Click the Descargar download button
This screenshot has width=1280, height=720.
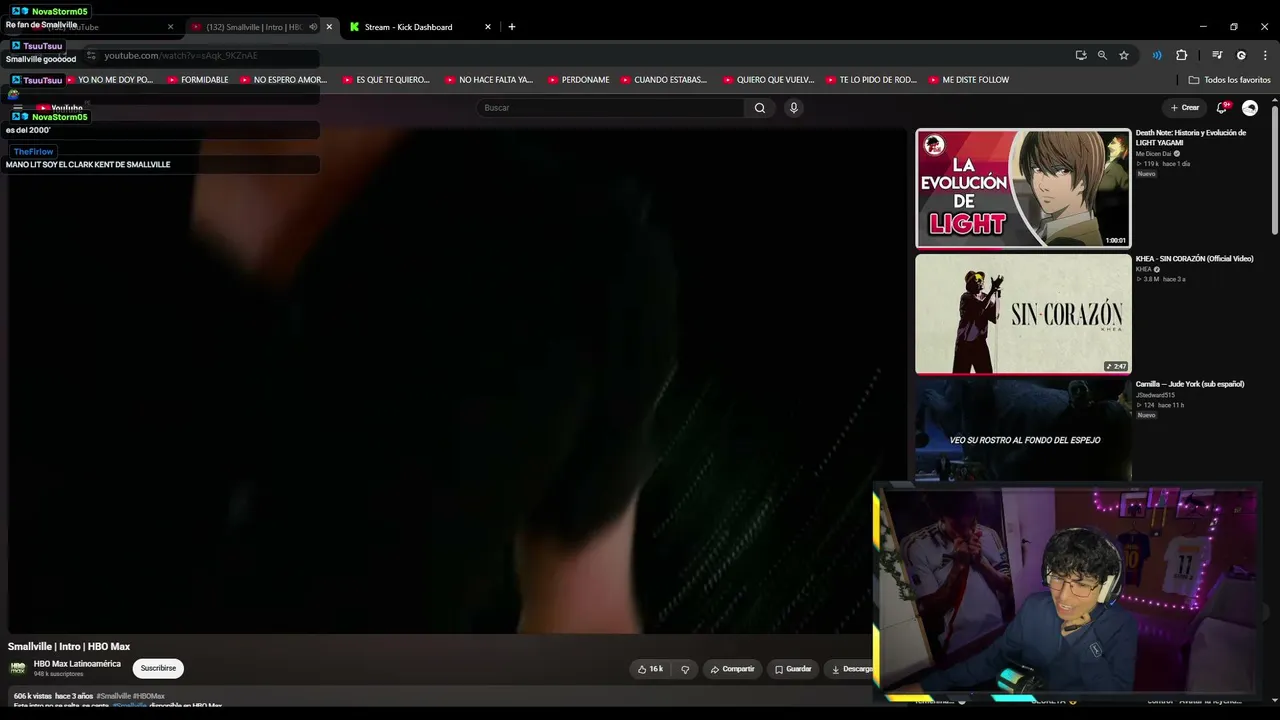[x=850, y=669]
